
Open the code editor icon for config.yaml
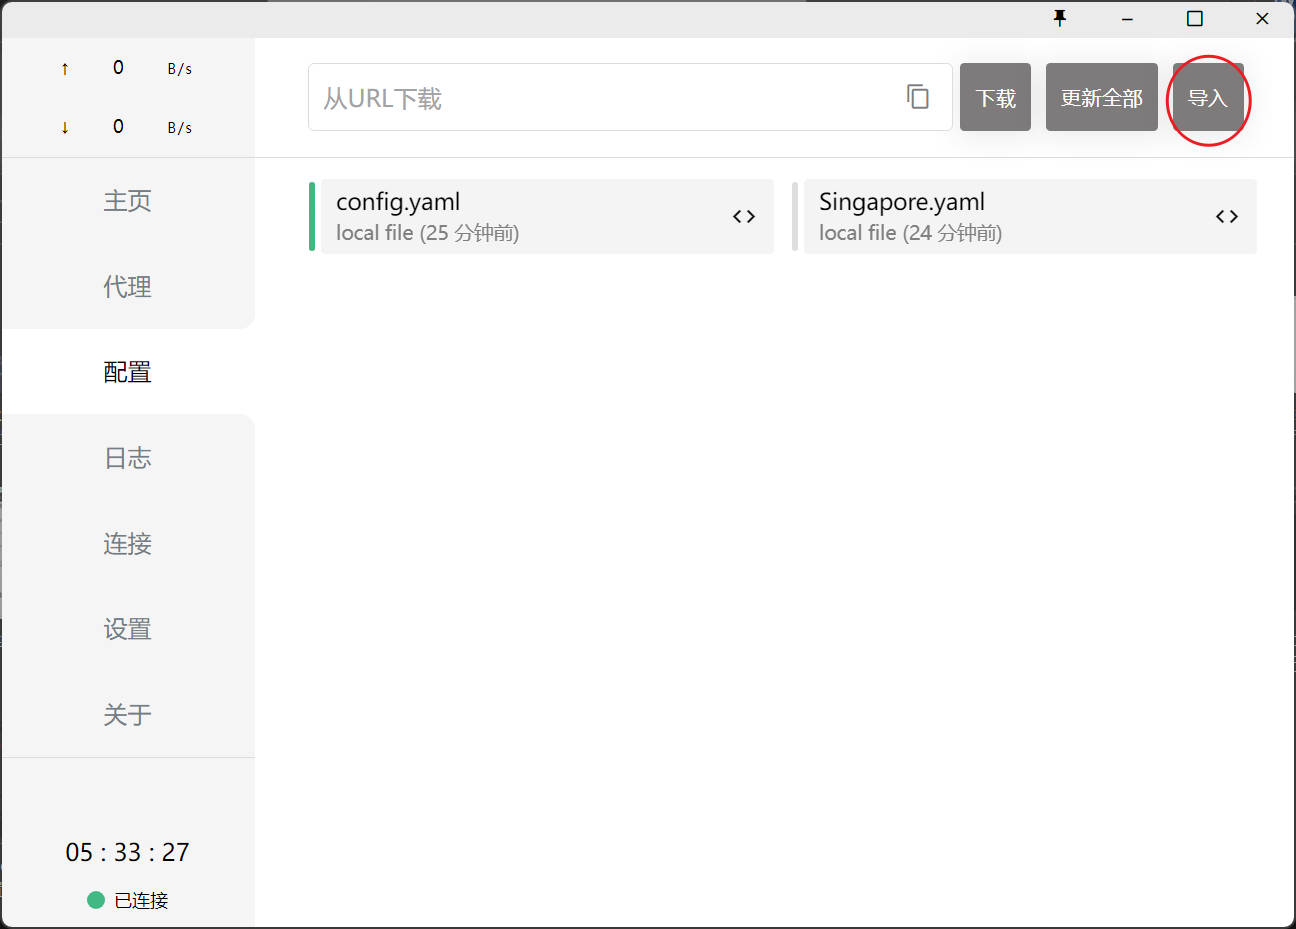point(743,216)
